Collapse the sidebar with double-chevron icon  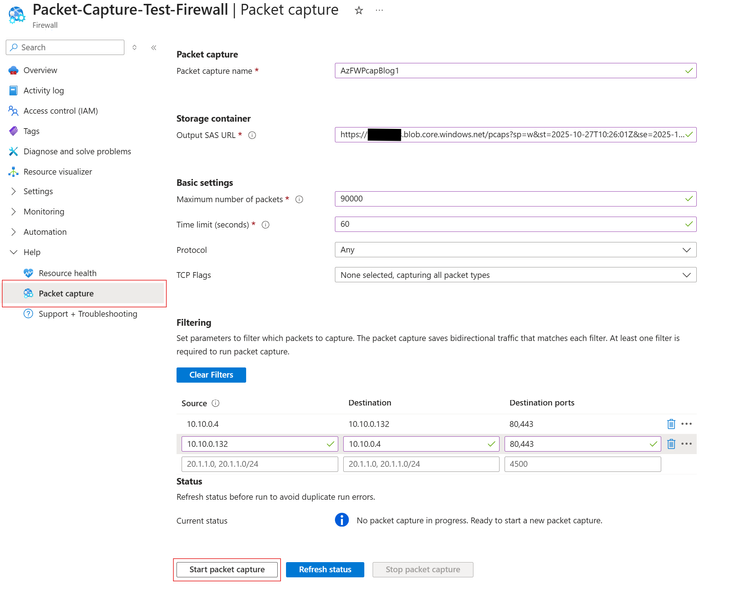click(154, 47)
